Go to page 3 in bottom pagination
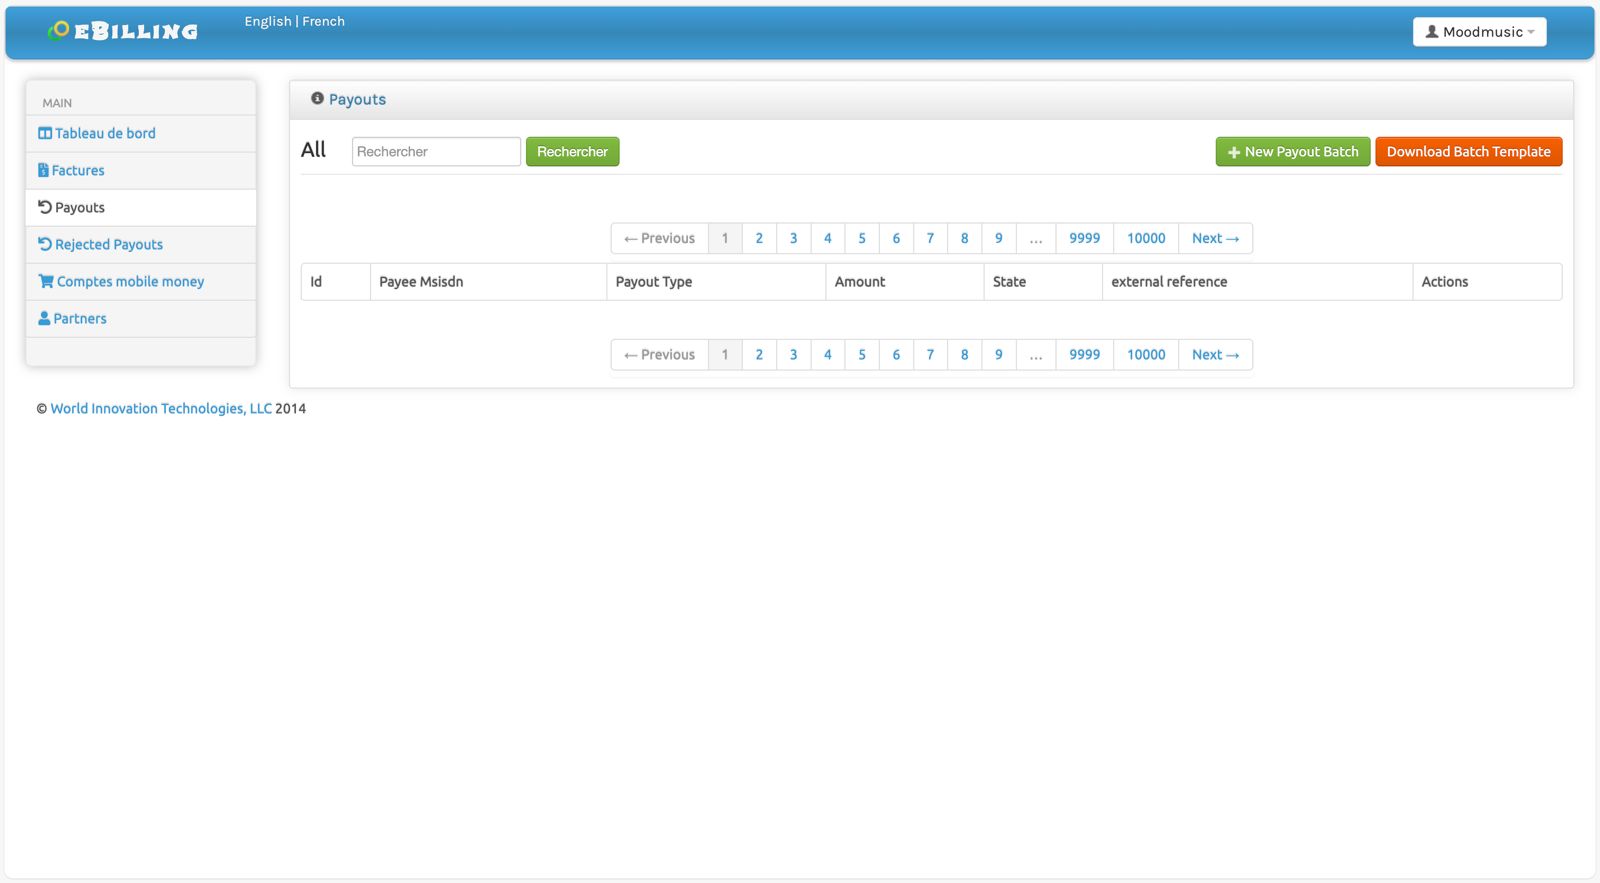This screenshot has width=1600, height=883. (794, 354)
